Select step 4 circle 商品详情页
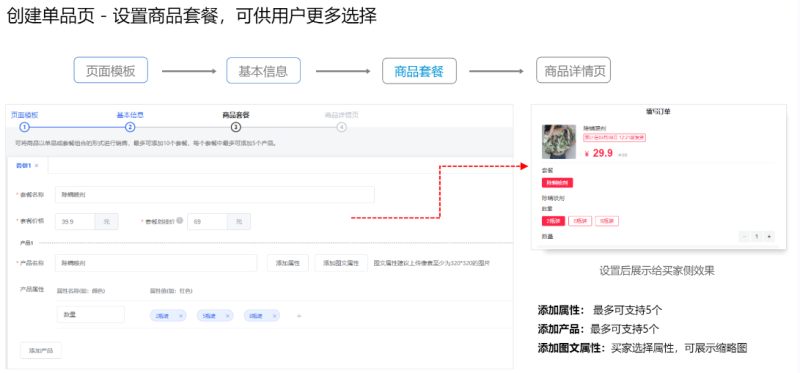 [x=341, y=127]
